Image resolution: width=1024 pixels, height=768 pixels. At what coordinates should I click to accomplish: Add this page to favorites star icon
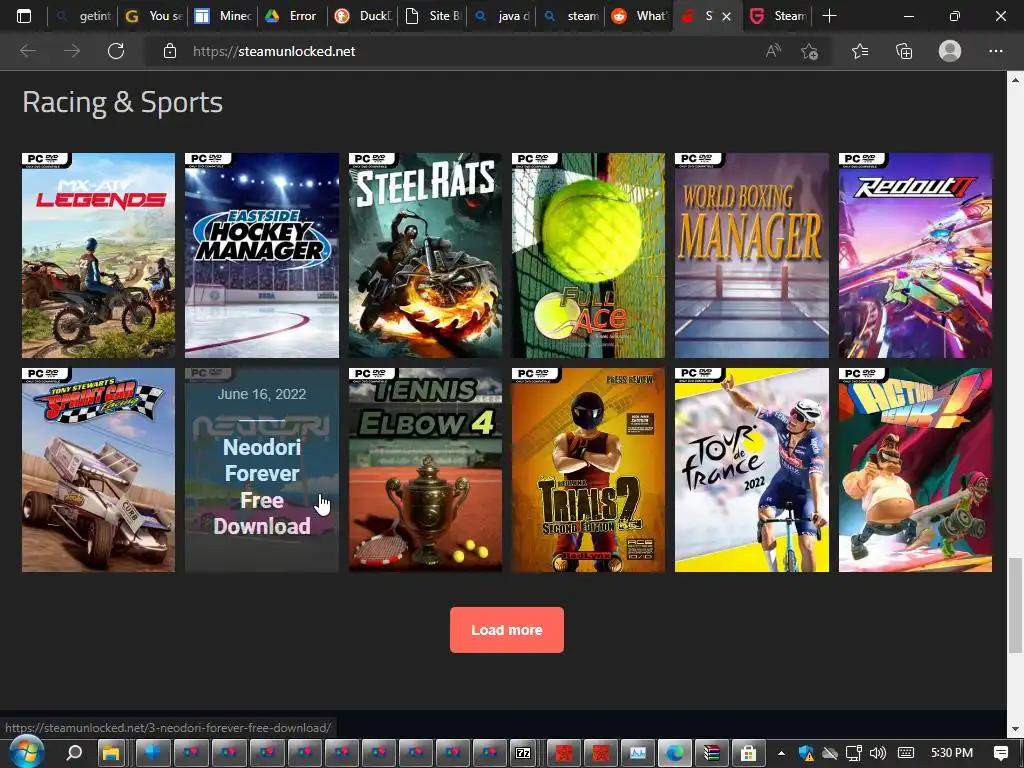tap(809, 51)
